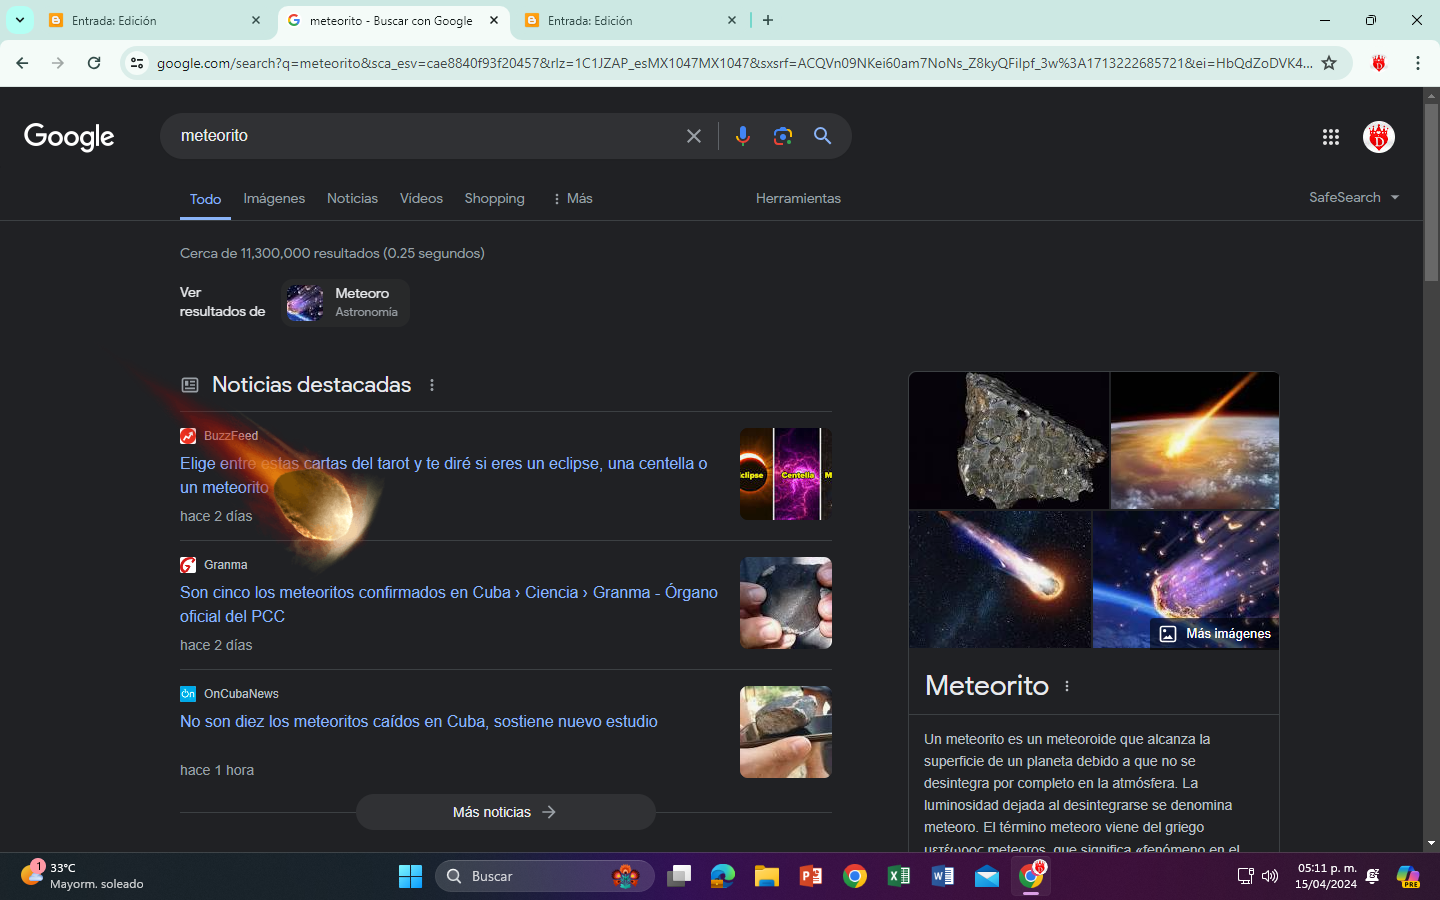The width and height of the screenshot is (1440, 900).
Task: Open BuzzFeed tarot eclipse article link
Action: (x=443, y=475)
